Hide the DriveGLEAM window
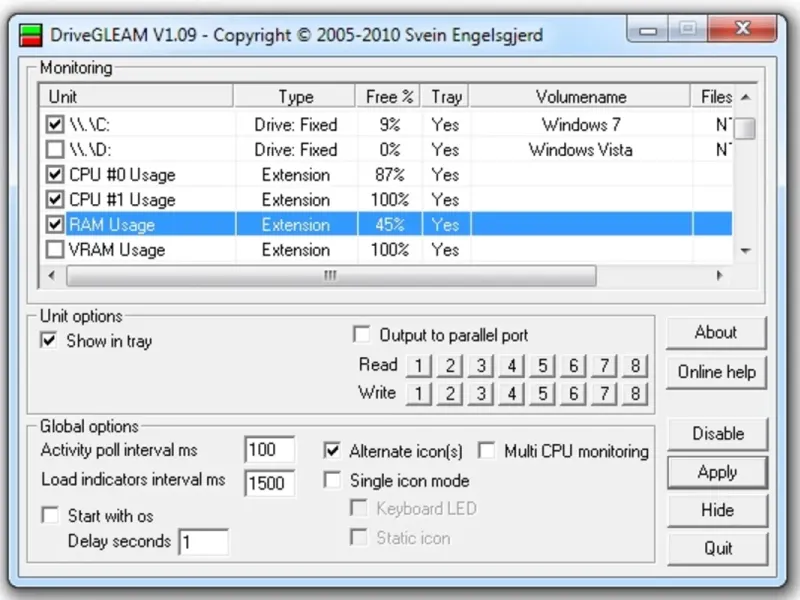The height and width of the screenshot is (600, 800). (x=717, y=510)
